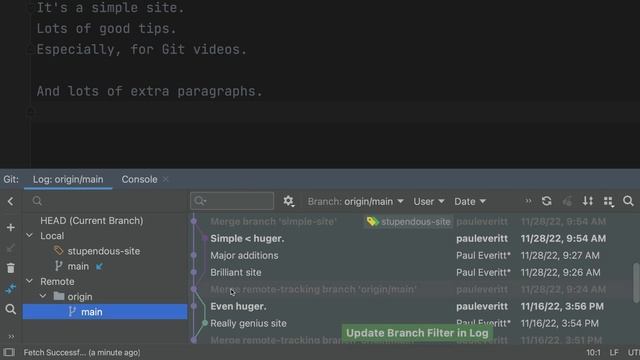This screenshot has height=360, width=640.
Task: Click the LF line separator indicator
Action: click(614, 352)
